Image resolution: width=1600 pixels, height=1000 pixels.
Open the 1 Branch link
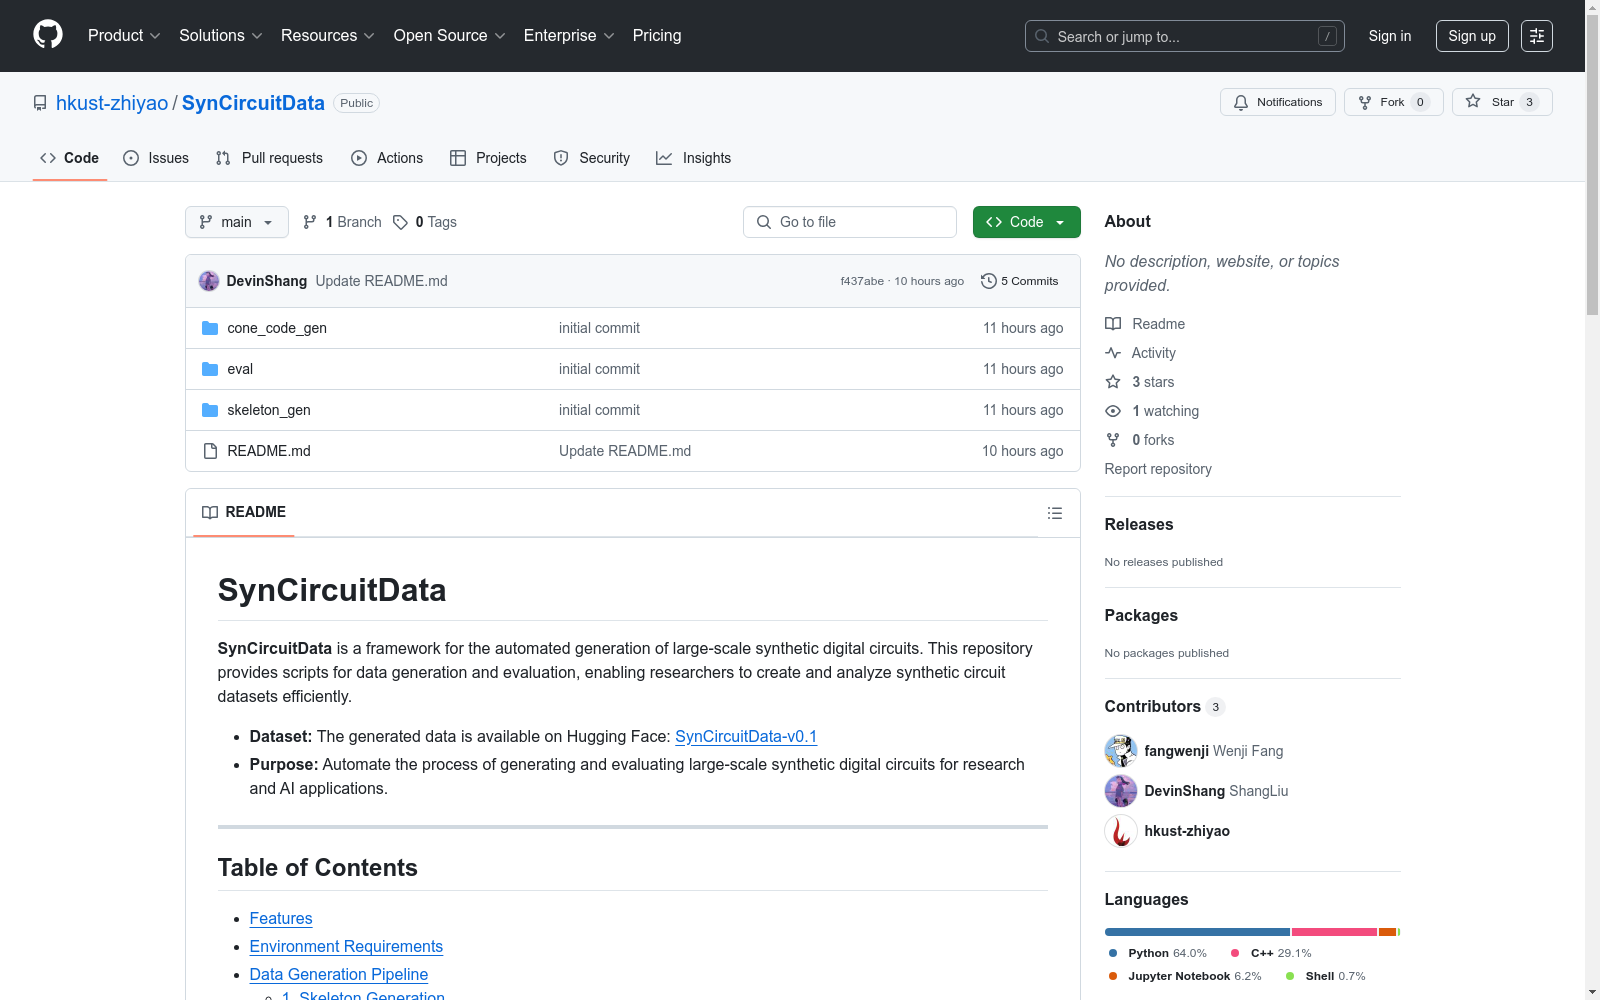click(343, 222)
